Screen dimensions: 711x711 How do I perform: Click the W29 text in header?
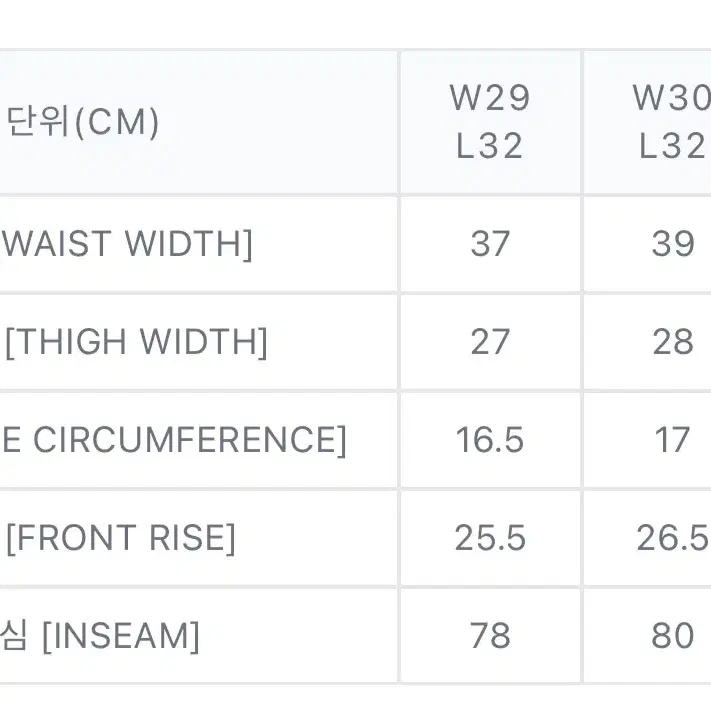490,97
